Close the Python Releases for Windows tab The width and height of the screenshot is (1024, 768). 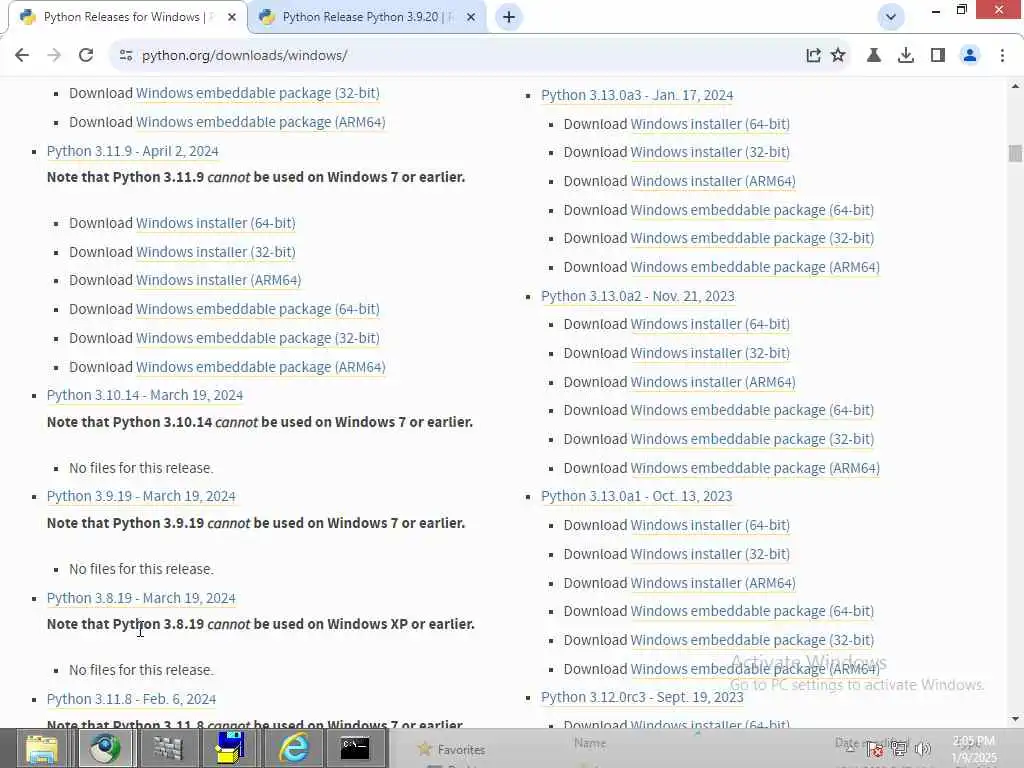coord(232,17)
